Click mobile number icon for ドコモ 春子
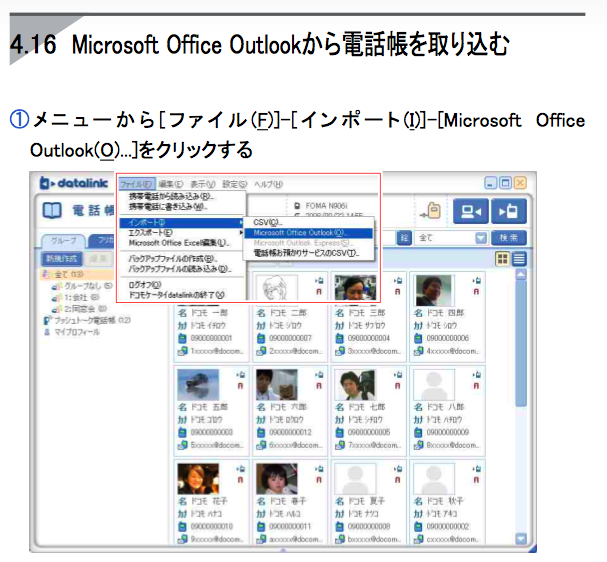The image size is (607, 562). pyautogui.click(x=261, y=526)
